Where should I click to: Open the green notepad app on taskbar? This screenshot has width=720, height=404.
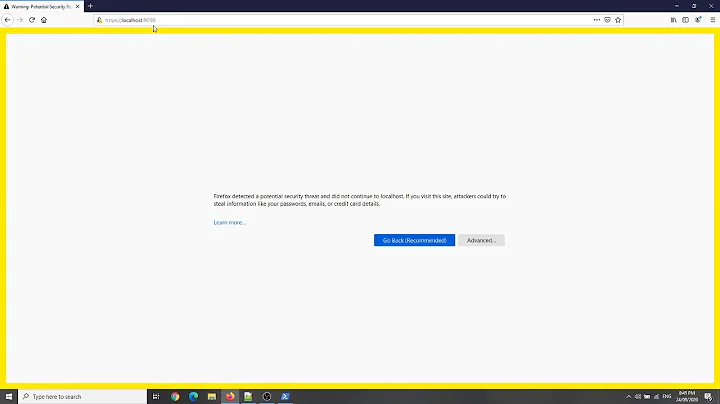coord(248,396)
